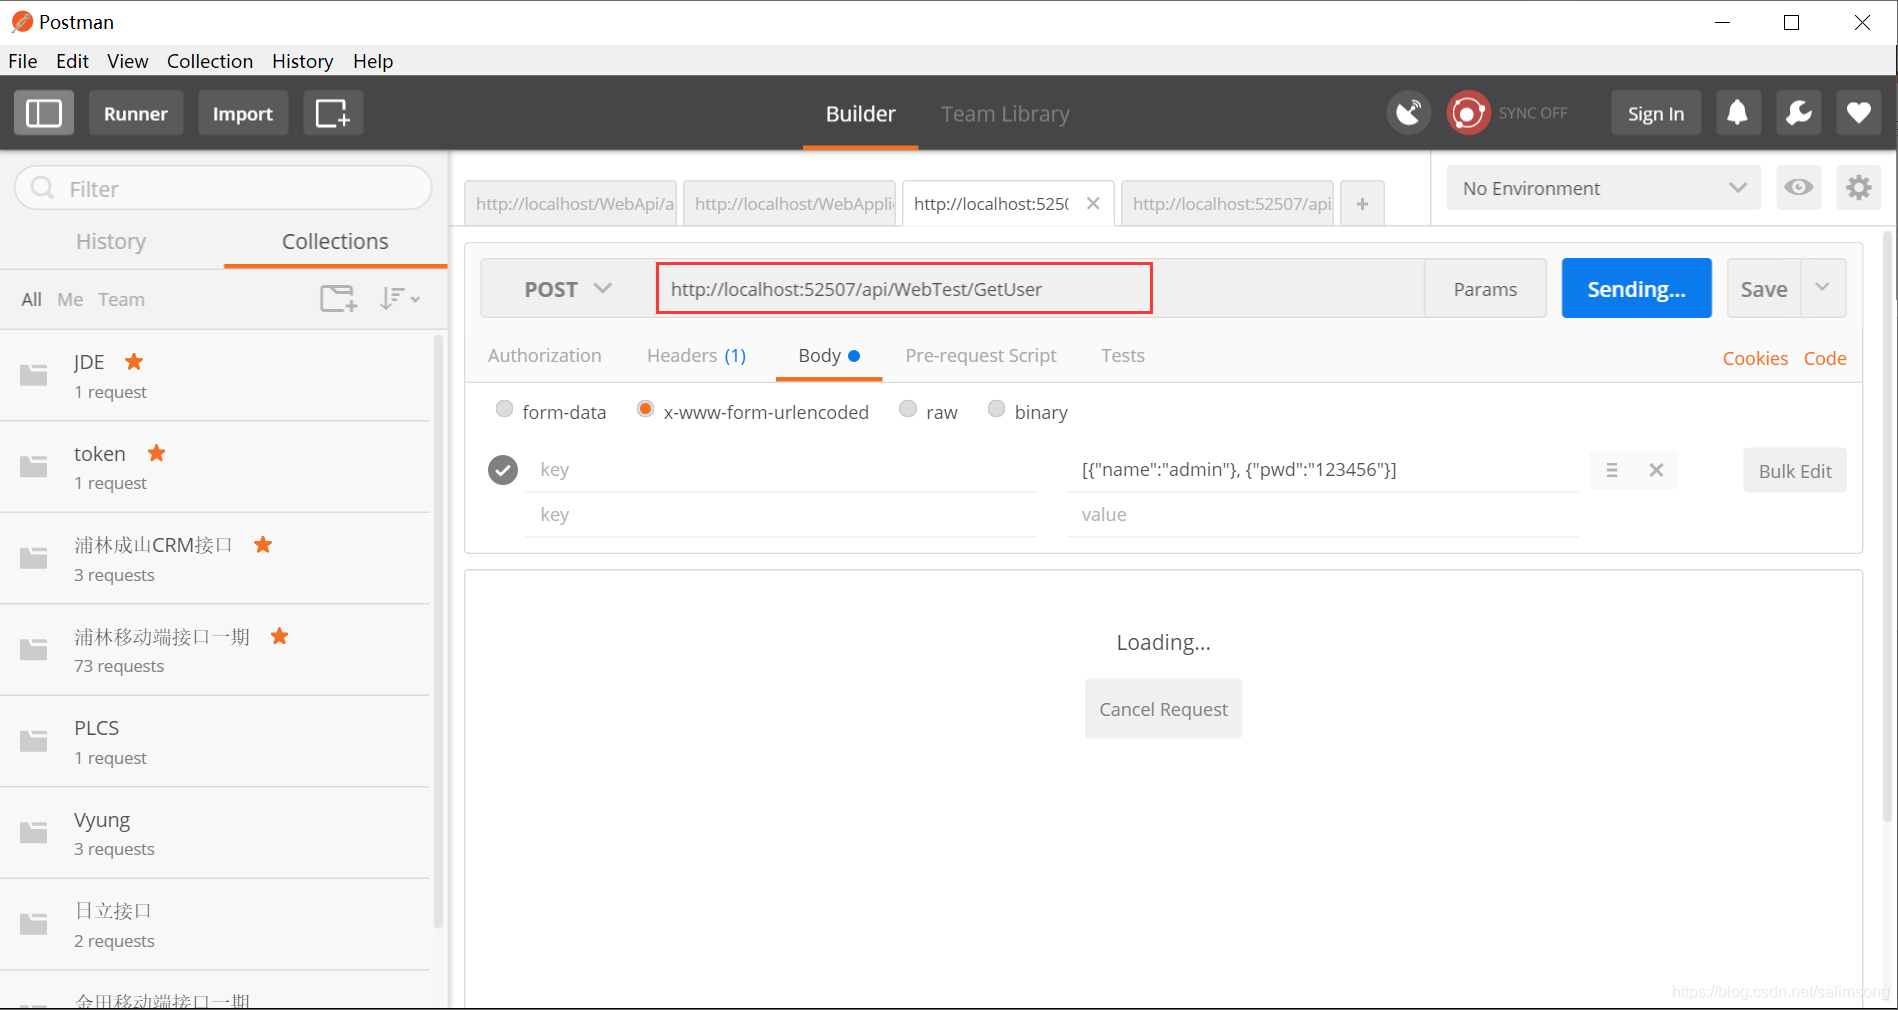
Task: Uncheck the first key-value row checkbox
Action: 503,469
